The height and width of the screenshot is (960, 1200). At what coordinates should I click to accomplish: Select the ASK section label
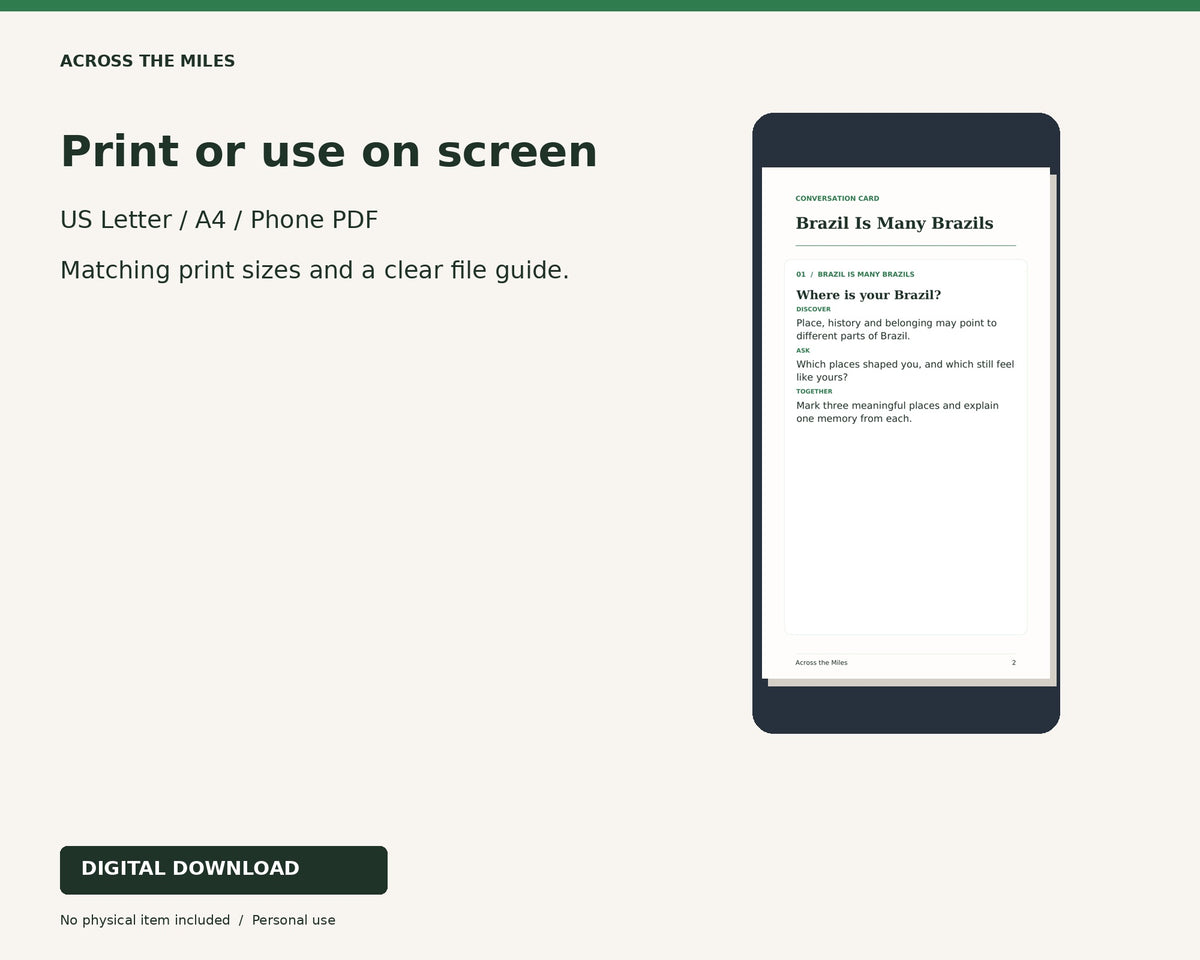pos(803,351)
